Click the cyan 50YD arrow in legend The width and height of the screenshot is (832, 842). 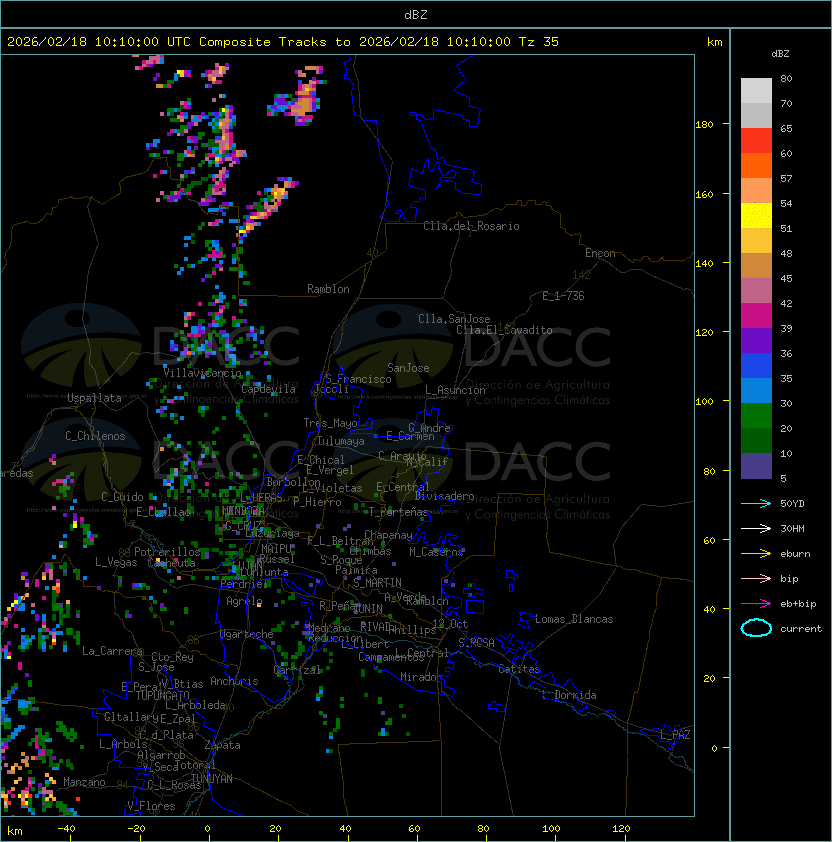756,504
